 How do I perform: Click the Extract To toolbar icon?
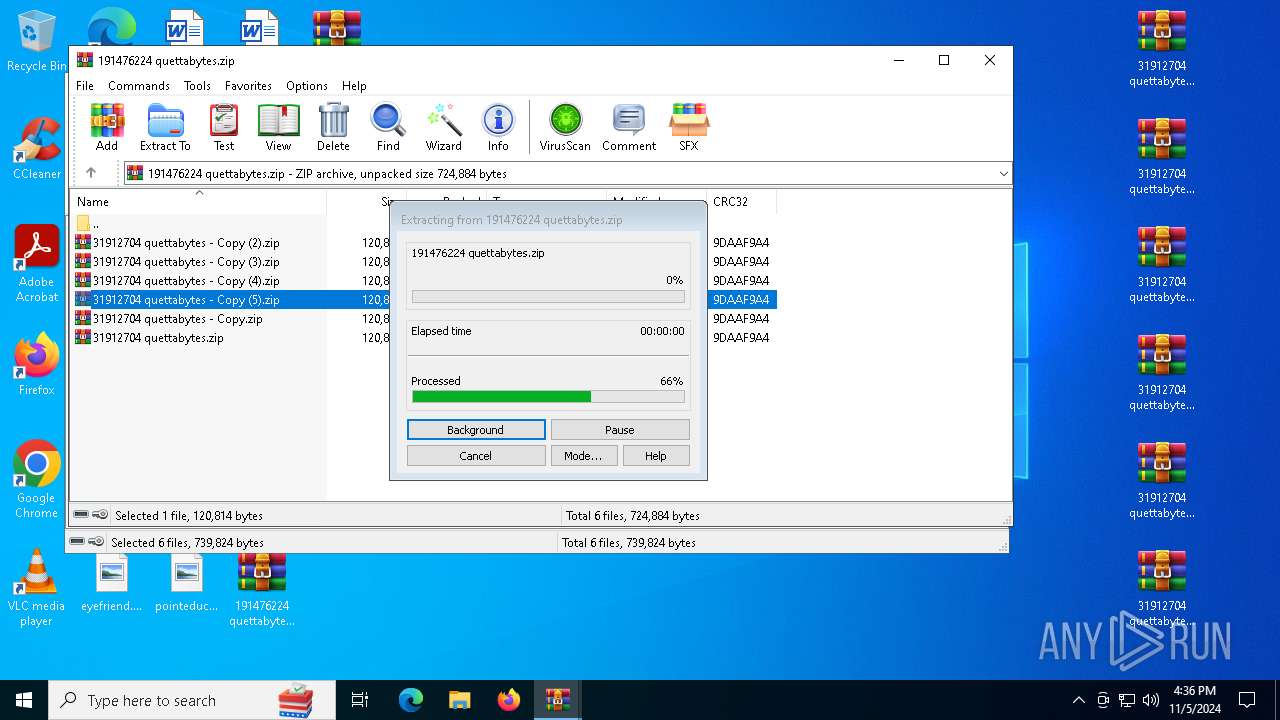(165, 127)
